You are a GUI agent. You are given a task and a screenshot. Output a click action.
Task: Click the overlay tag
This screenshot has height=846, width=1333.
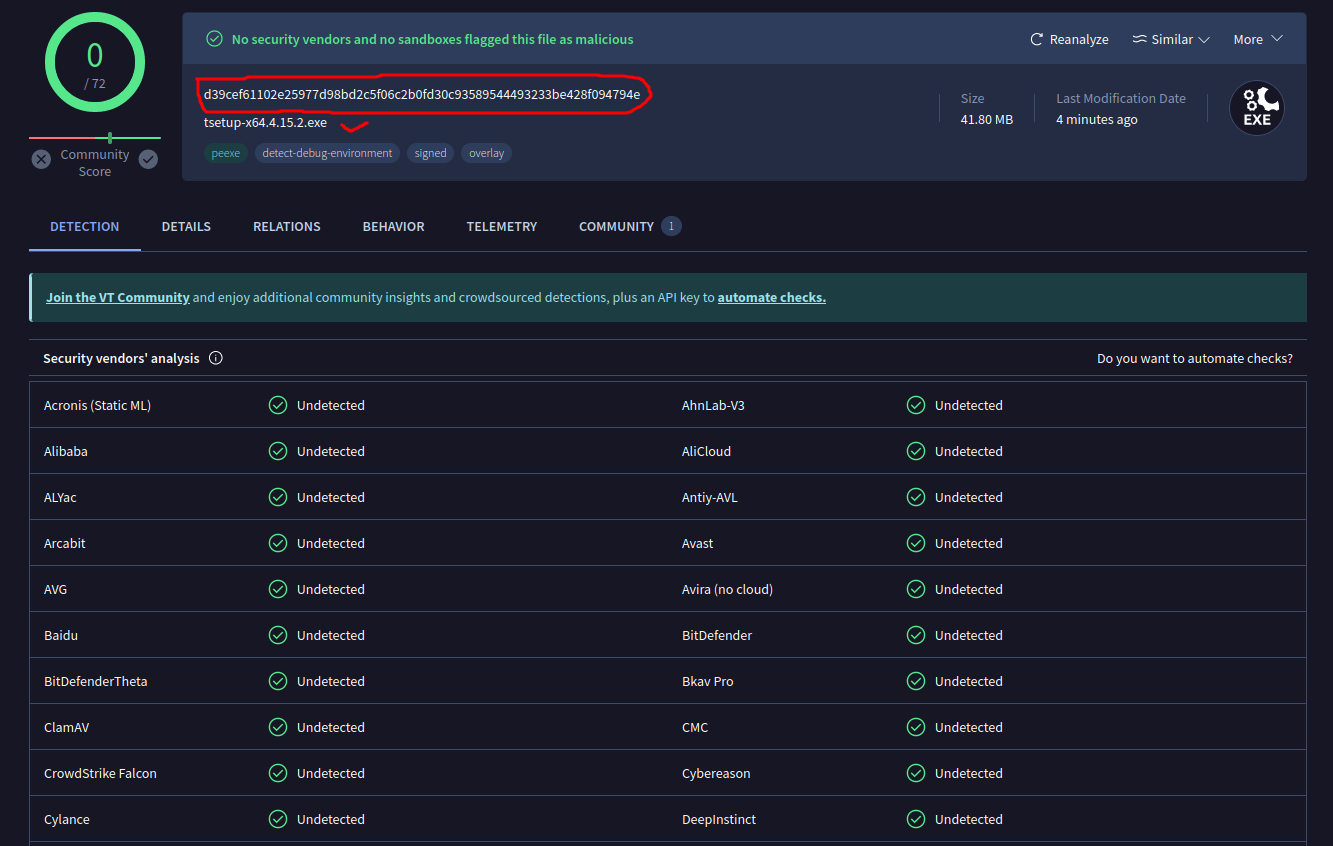click(487, 153)
